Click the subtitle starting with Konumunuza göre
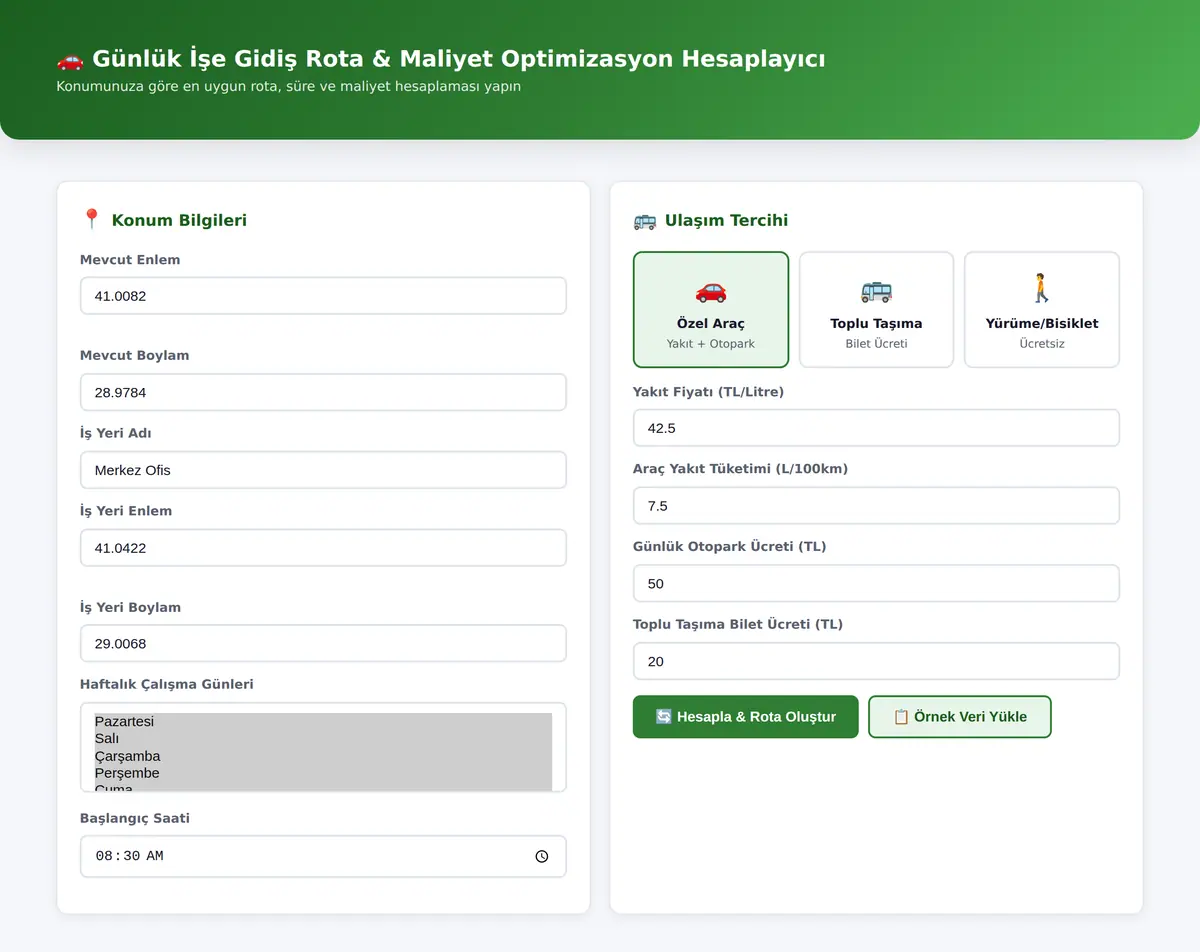Viewport: 1200px width, 952px height. coord(288,86)
